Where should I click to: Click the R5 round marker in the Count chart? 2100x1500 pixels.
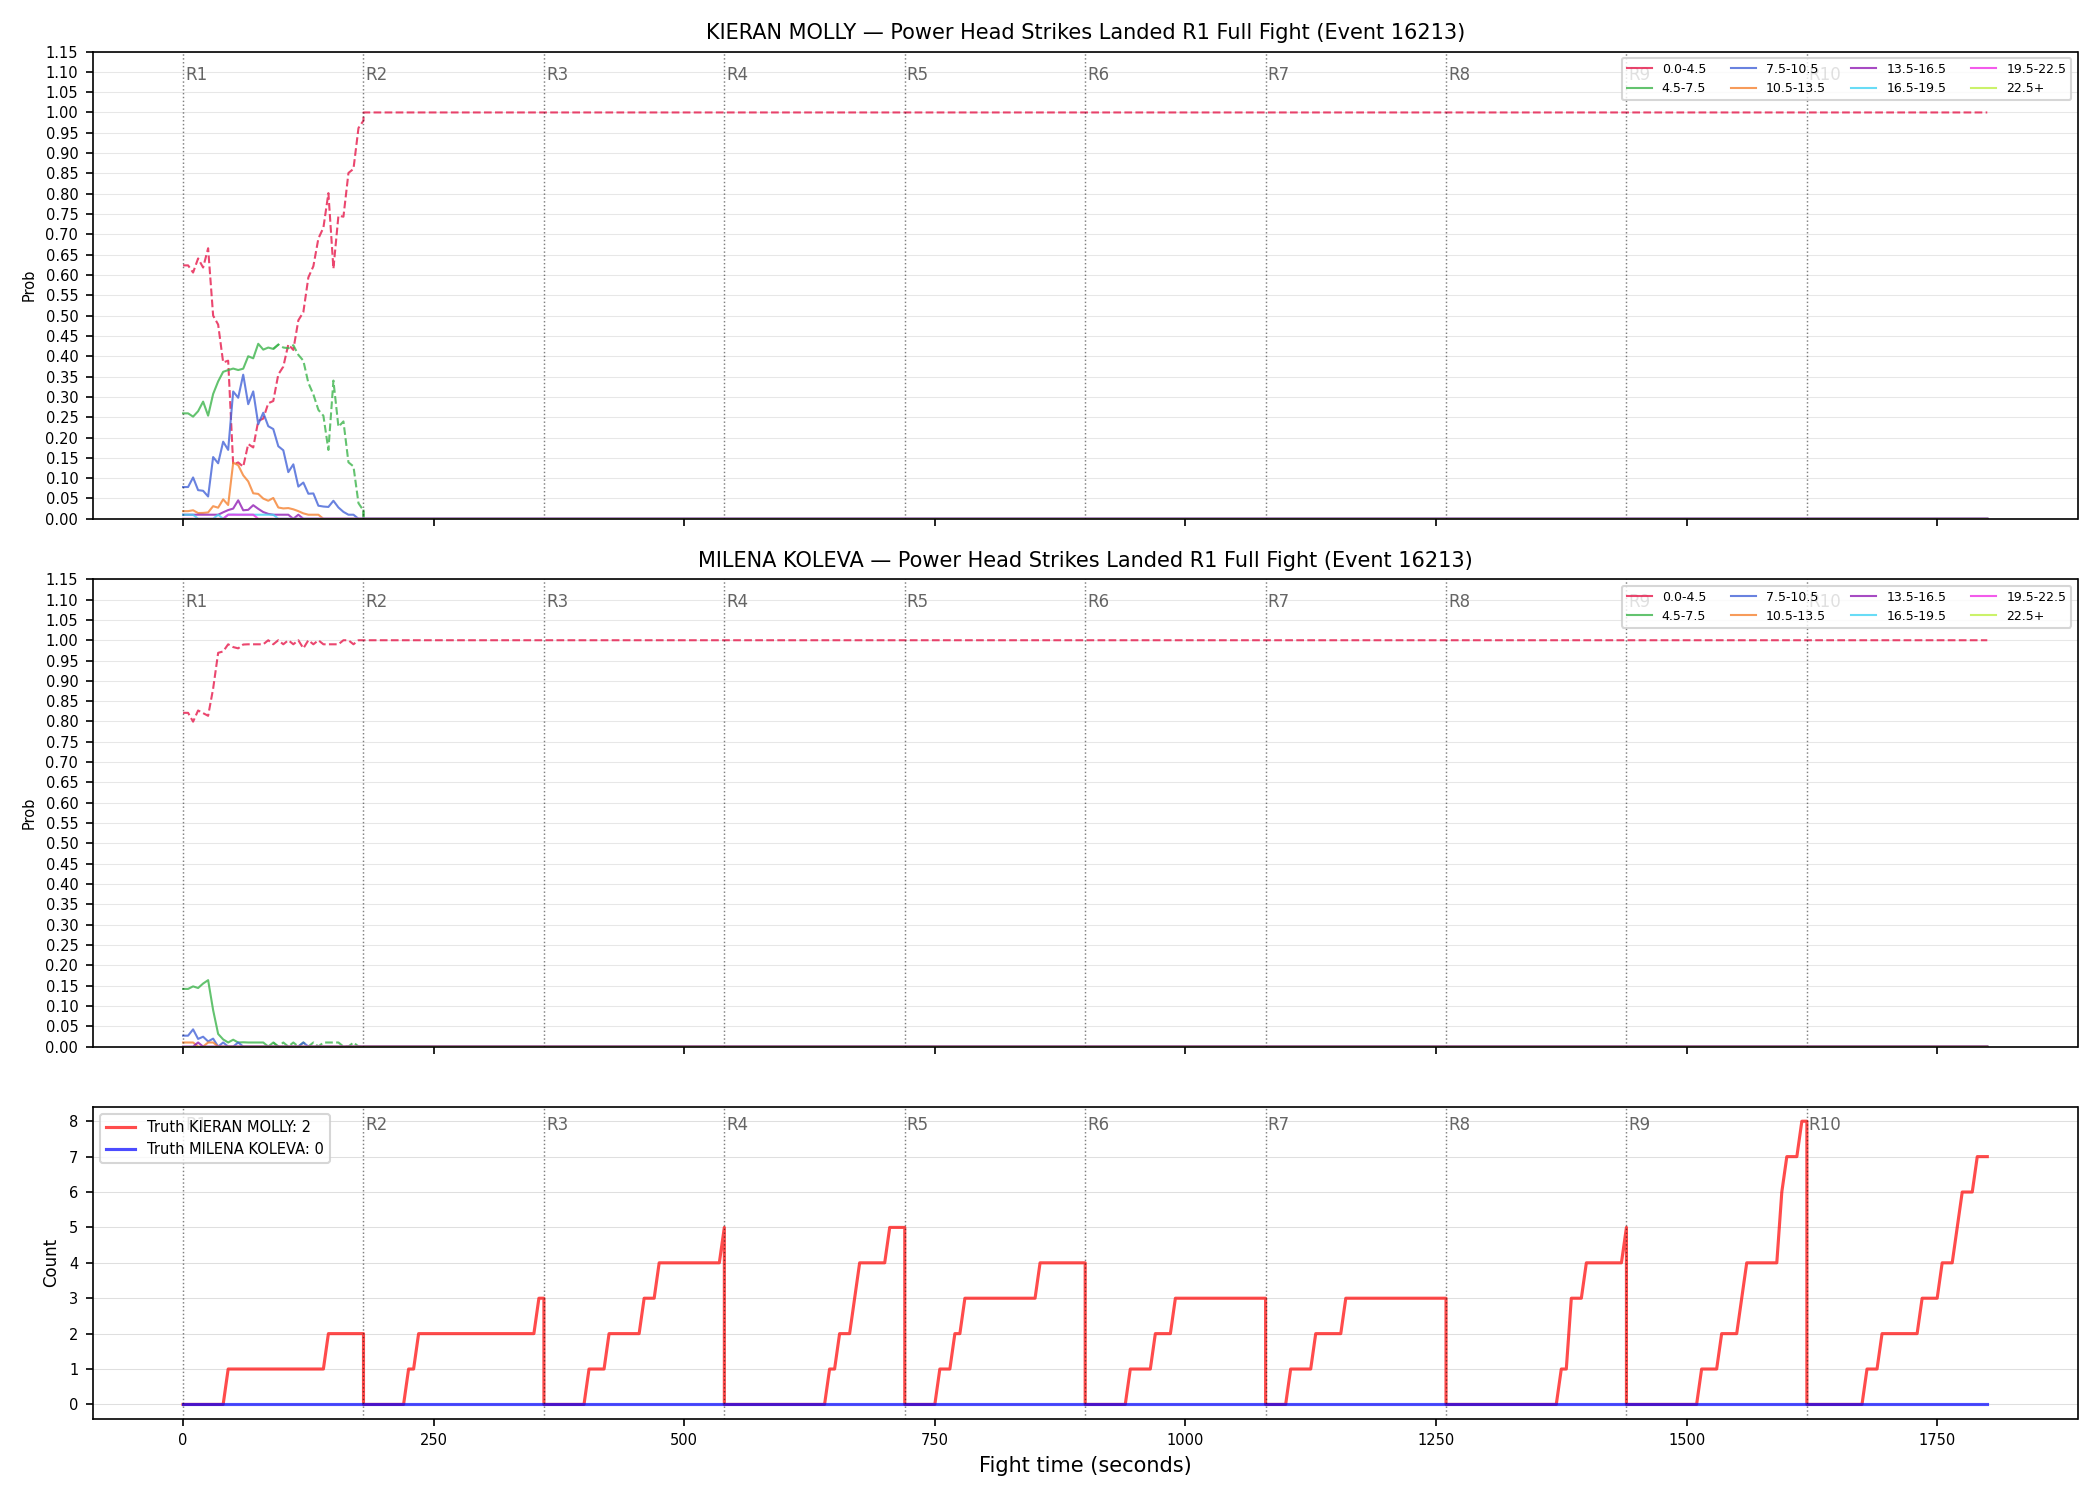pos(917,1124)
